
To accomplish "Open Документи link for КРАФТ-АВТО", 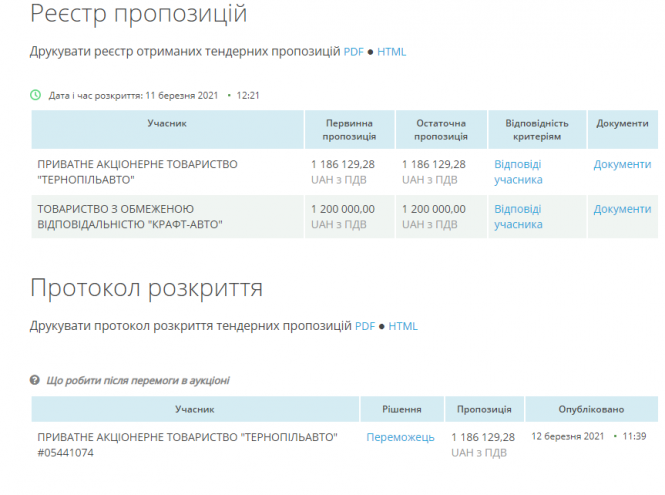I will 622,209.
